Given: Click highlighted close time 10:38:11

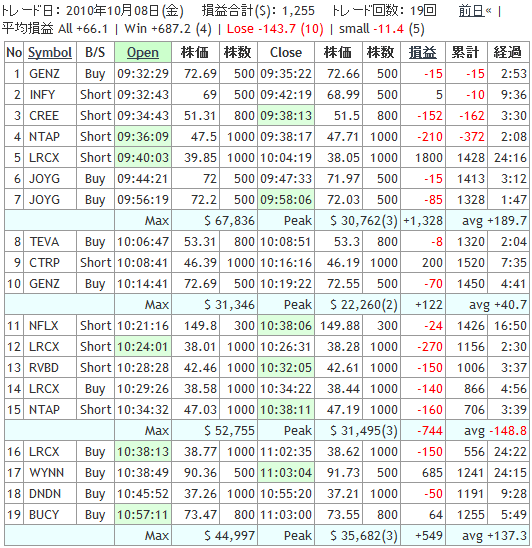Looking at the screenshot, I should [286, 409].
